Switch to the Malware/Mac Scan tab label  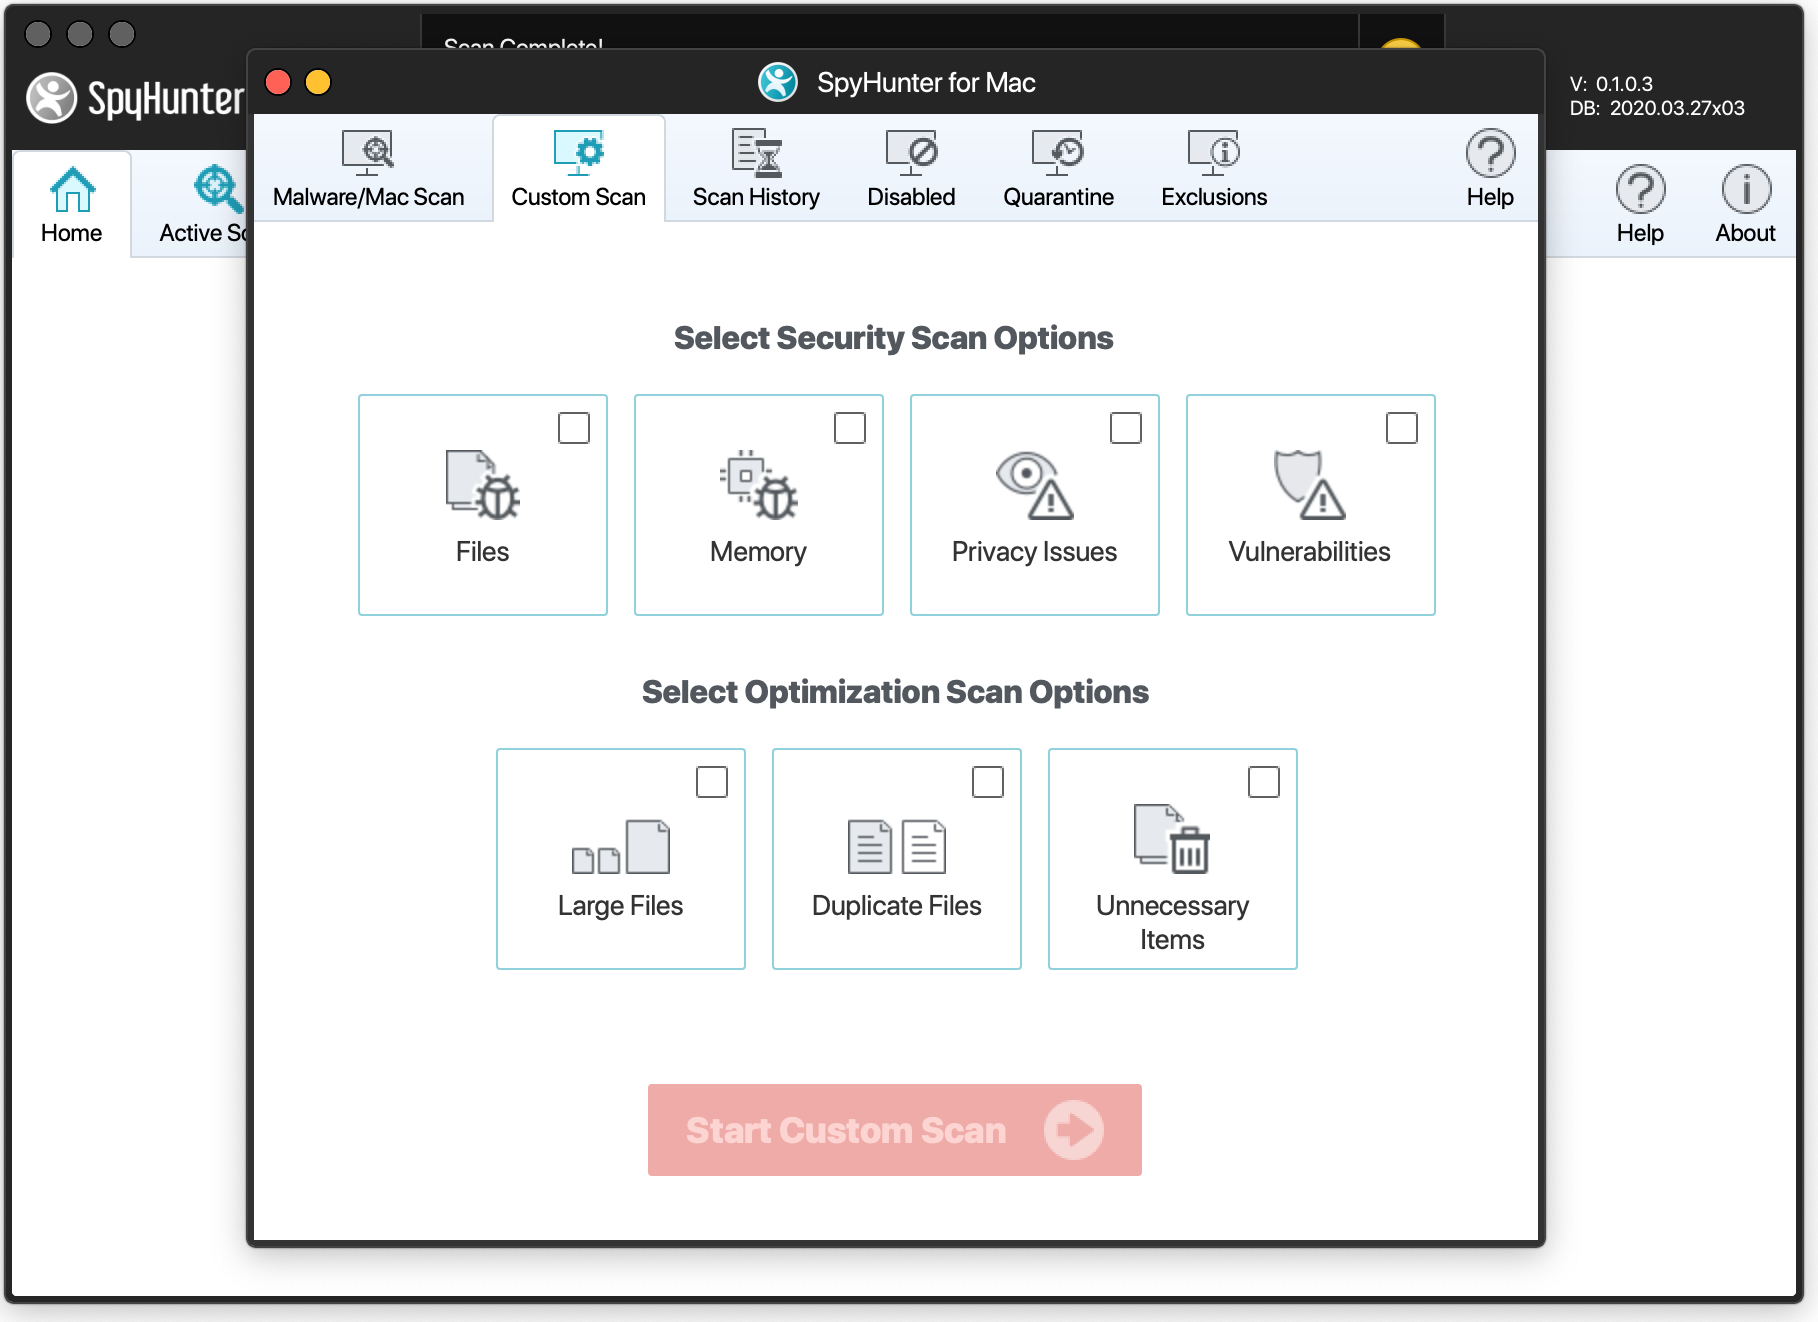369,197
